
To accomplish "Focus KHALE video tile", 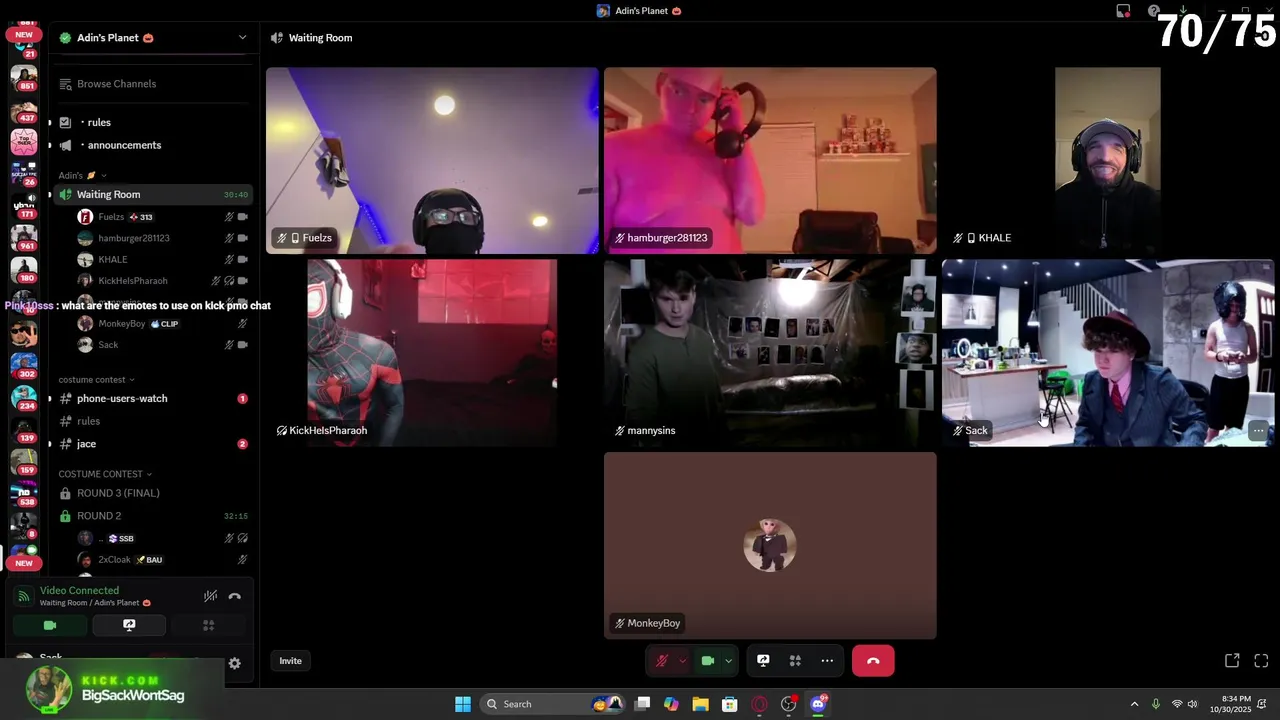I will (1108, 160).
